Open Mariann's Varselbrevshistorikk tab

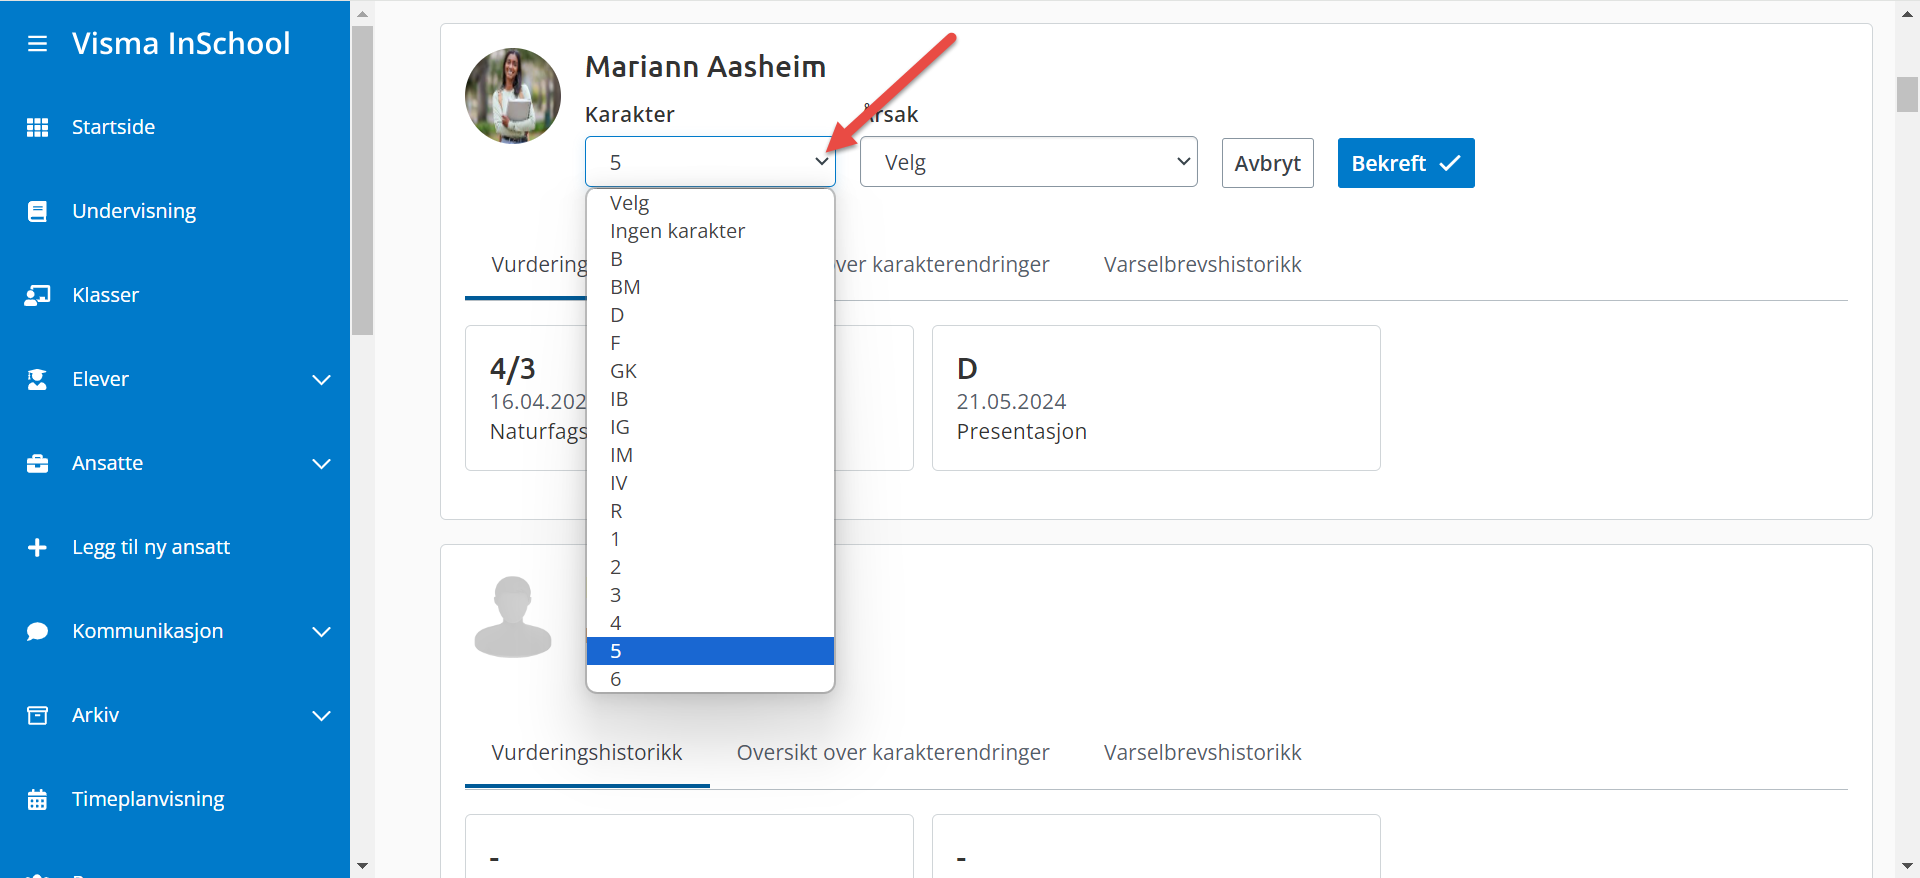(1202, 264)
